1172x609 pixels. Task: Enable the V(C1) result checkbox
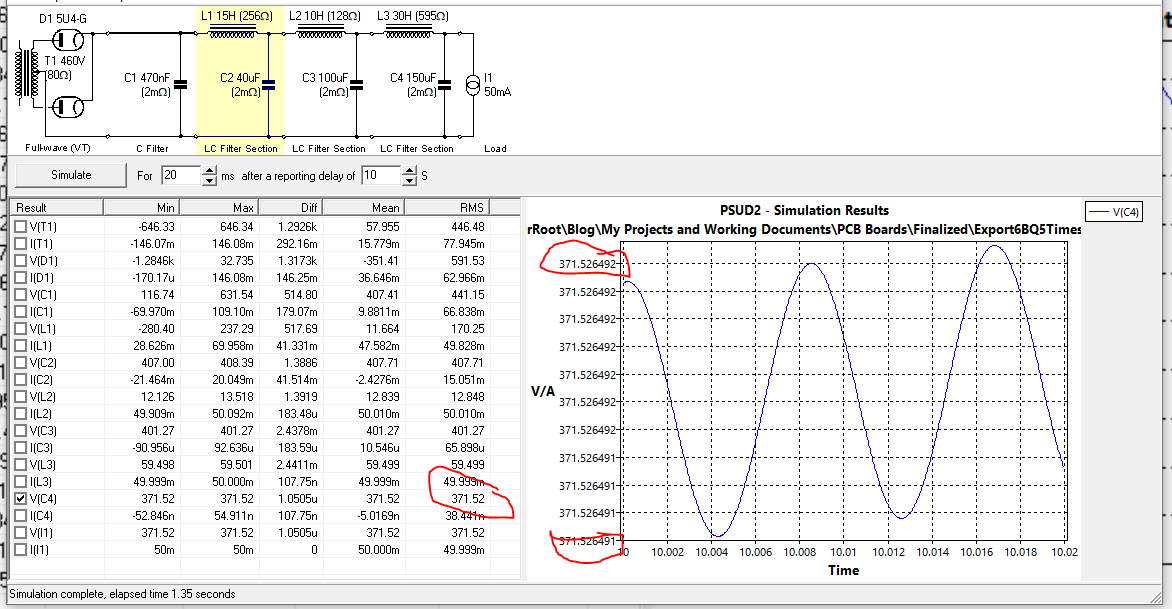tap(20, 294)
